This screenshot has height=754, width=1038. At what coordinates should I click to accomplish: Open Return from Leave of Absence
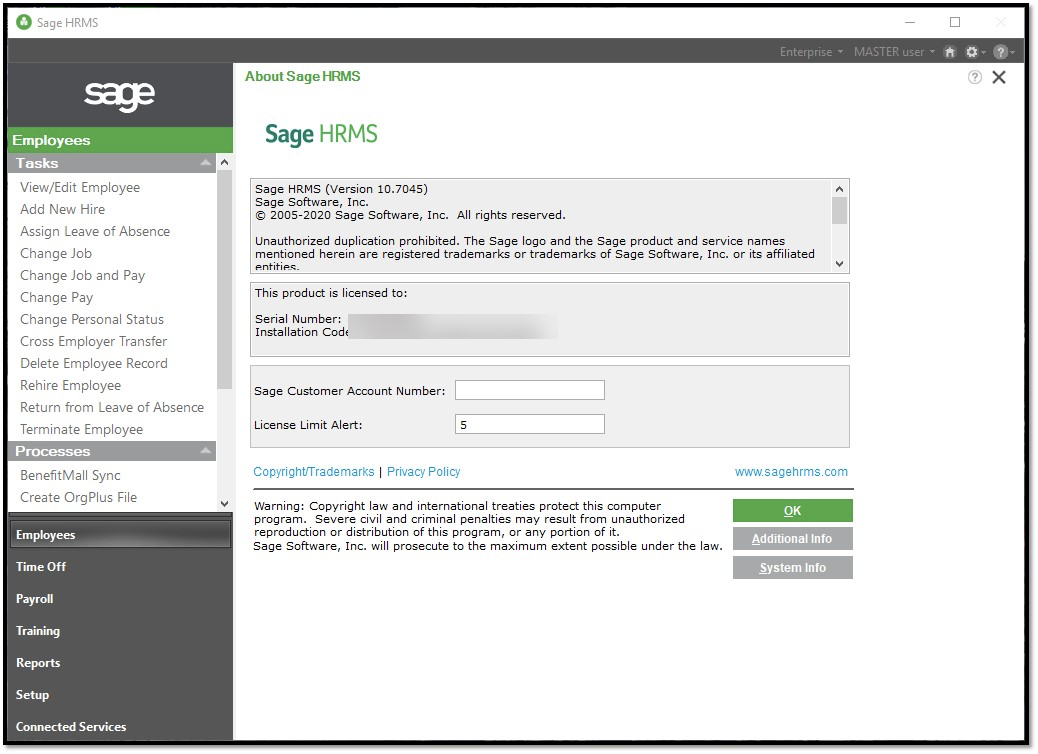(x=112, y=407)
